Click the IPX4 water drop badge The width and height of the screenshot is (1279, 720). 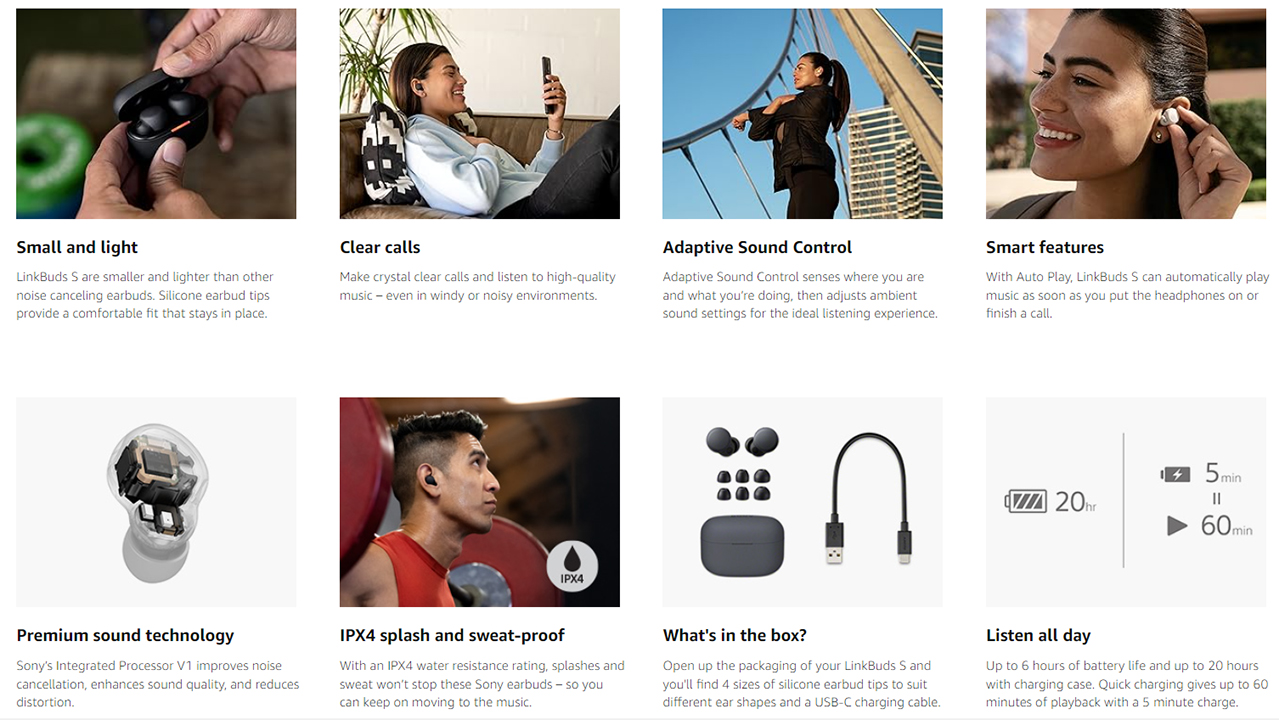pyautogui.click(x=572, y=566)
